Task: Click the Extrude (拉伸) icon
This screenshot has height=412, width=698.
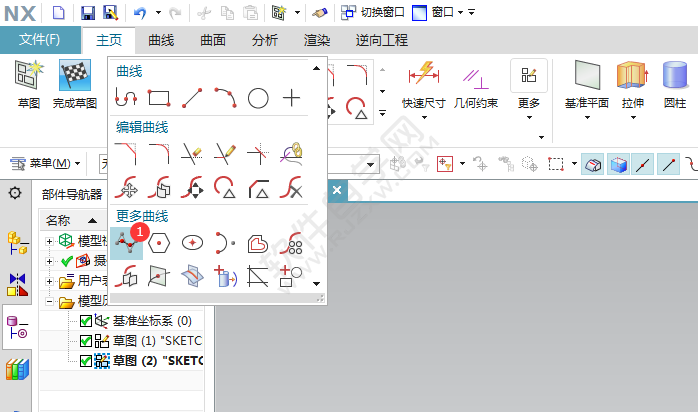Action: point(633,85)
